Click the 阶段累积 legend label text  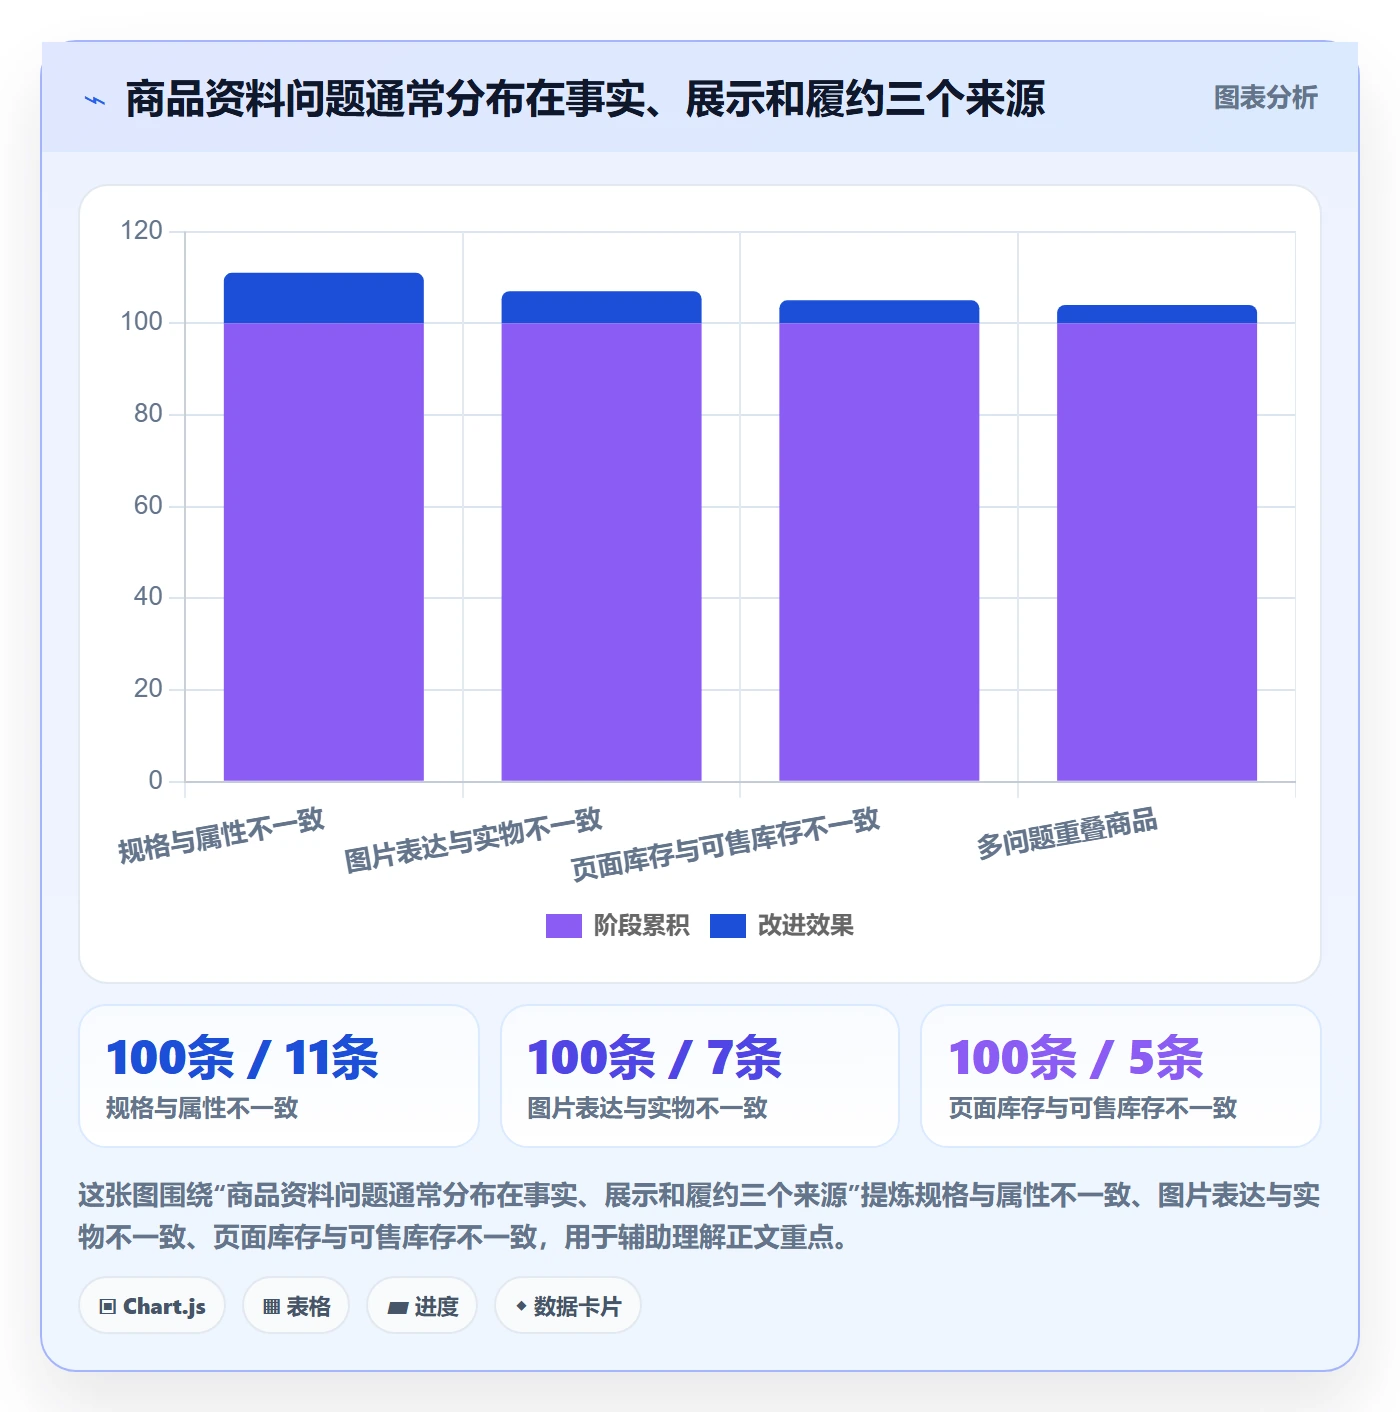(x=641, y=926)
